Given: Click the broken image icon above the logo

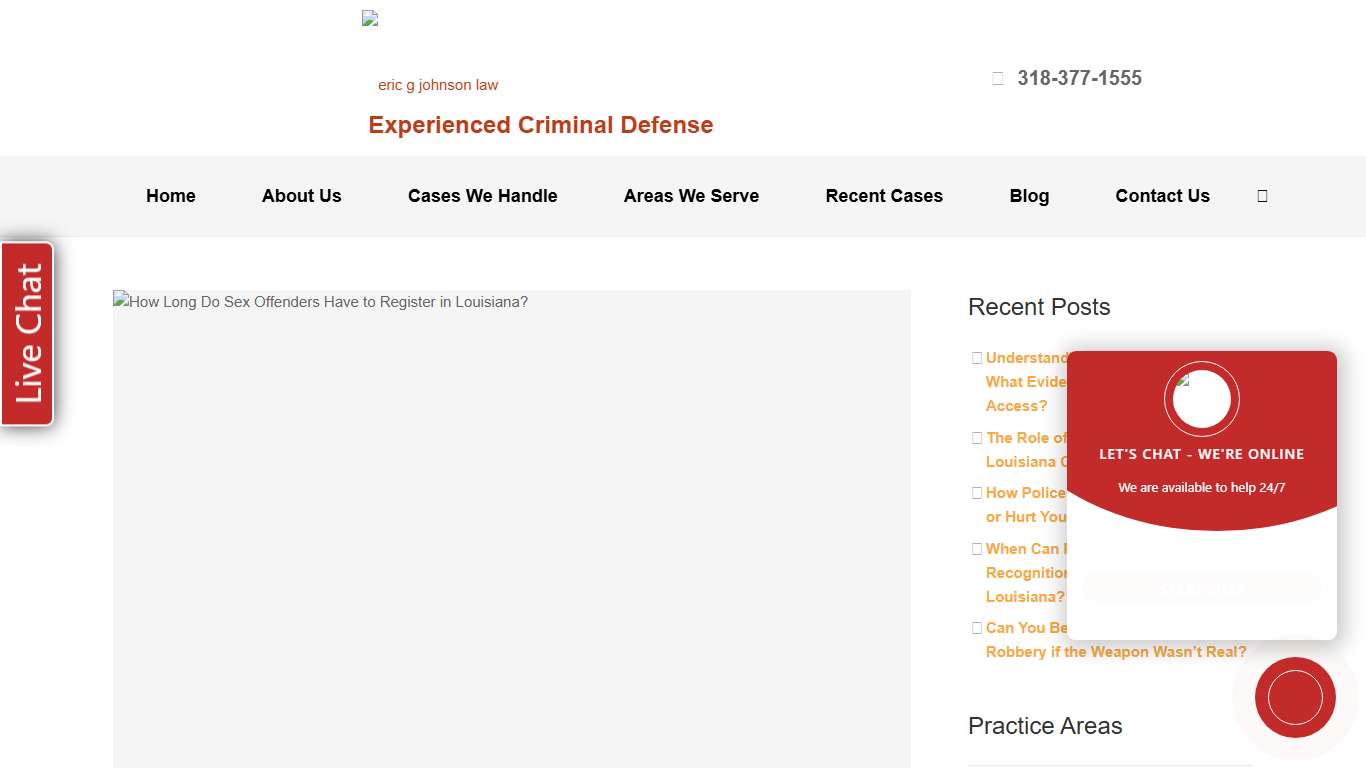Looking at the screenshot, I should click(369, 17).
